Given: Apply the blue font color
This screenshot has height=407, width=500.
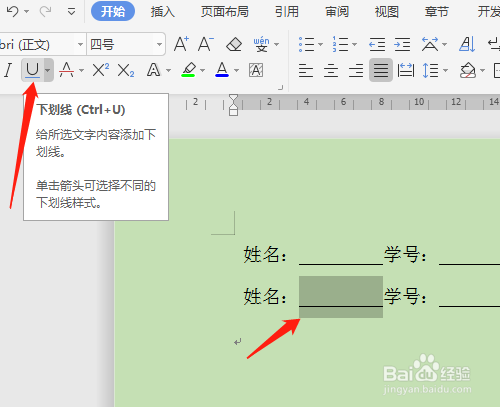Looking at the screenshot, I should pos(222,70).
